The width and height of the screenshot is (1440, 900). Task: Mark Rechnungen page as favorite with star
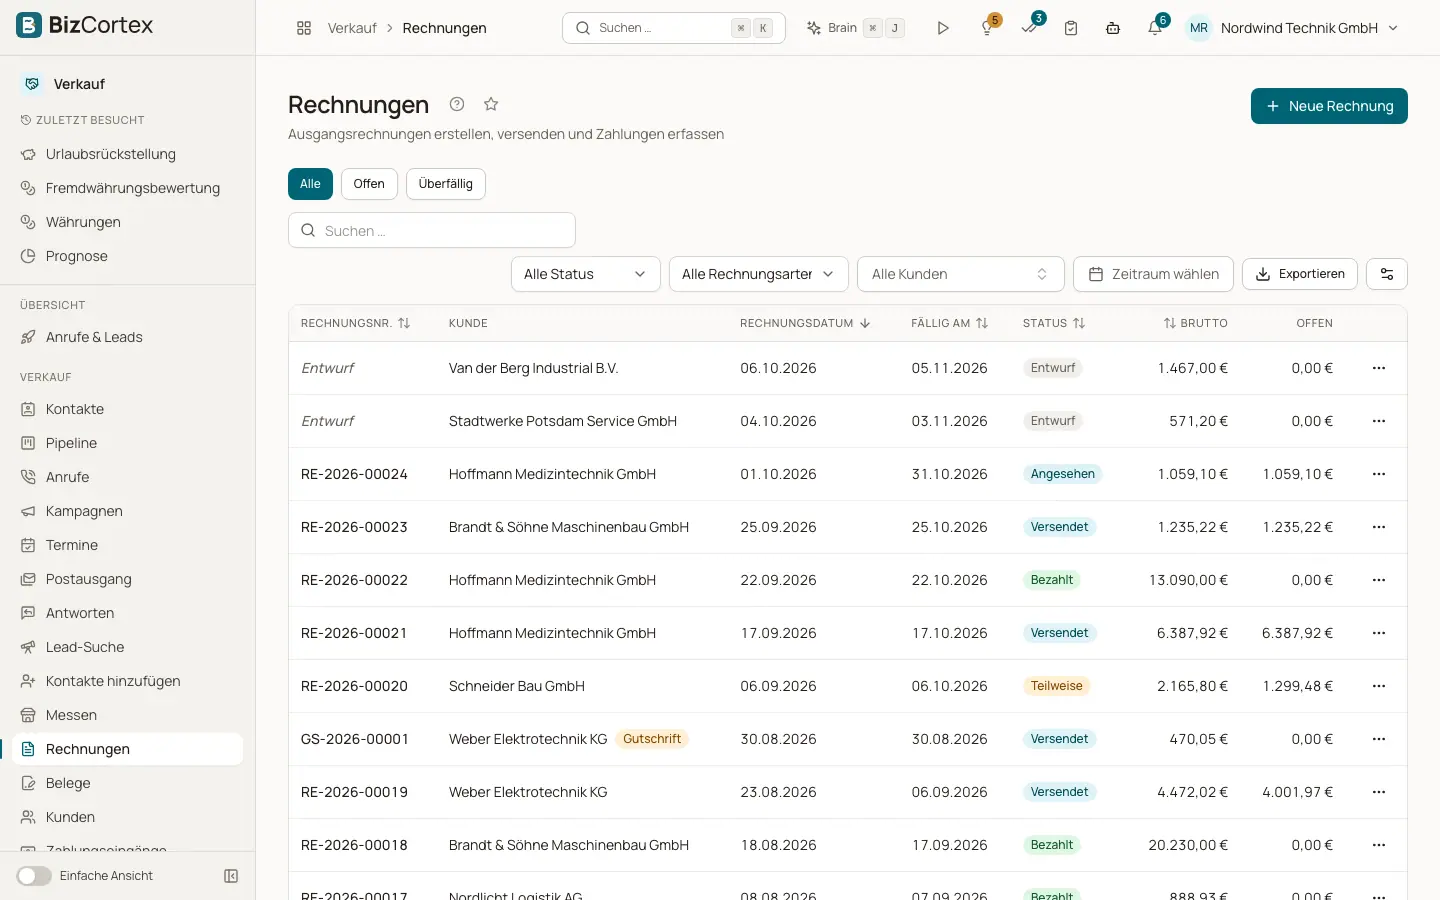(x=491, y=104)
